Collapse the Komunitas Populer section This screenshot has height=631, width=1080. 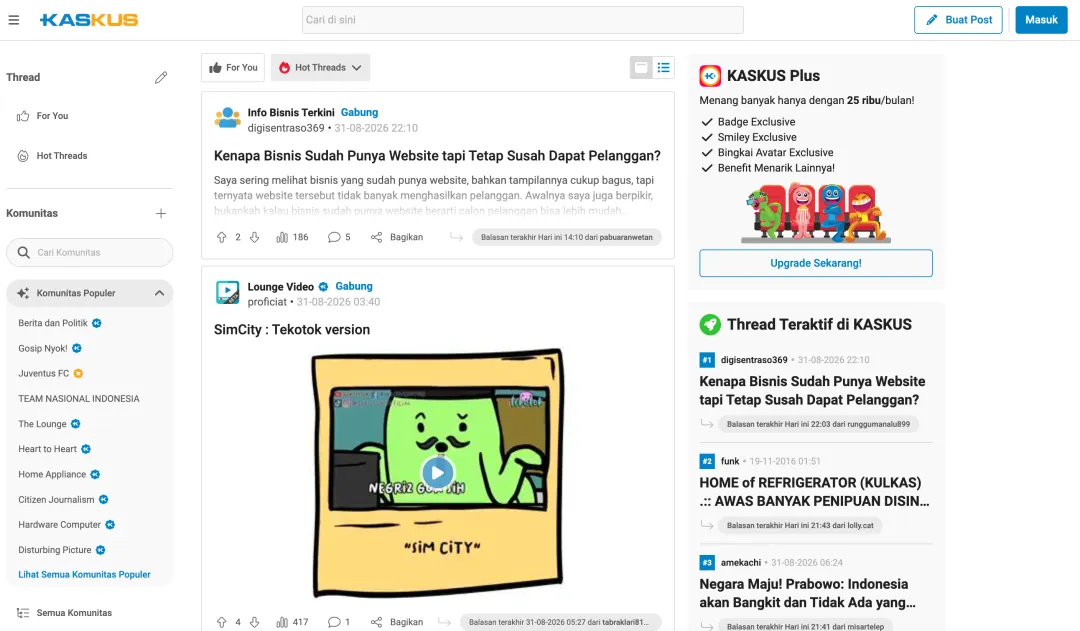[x=159, y=293]
